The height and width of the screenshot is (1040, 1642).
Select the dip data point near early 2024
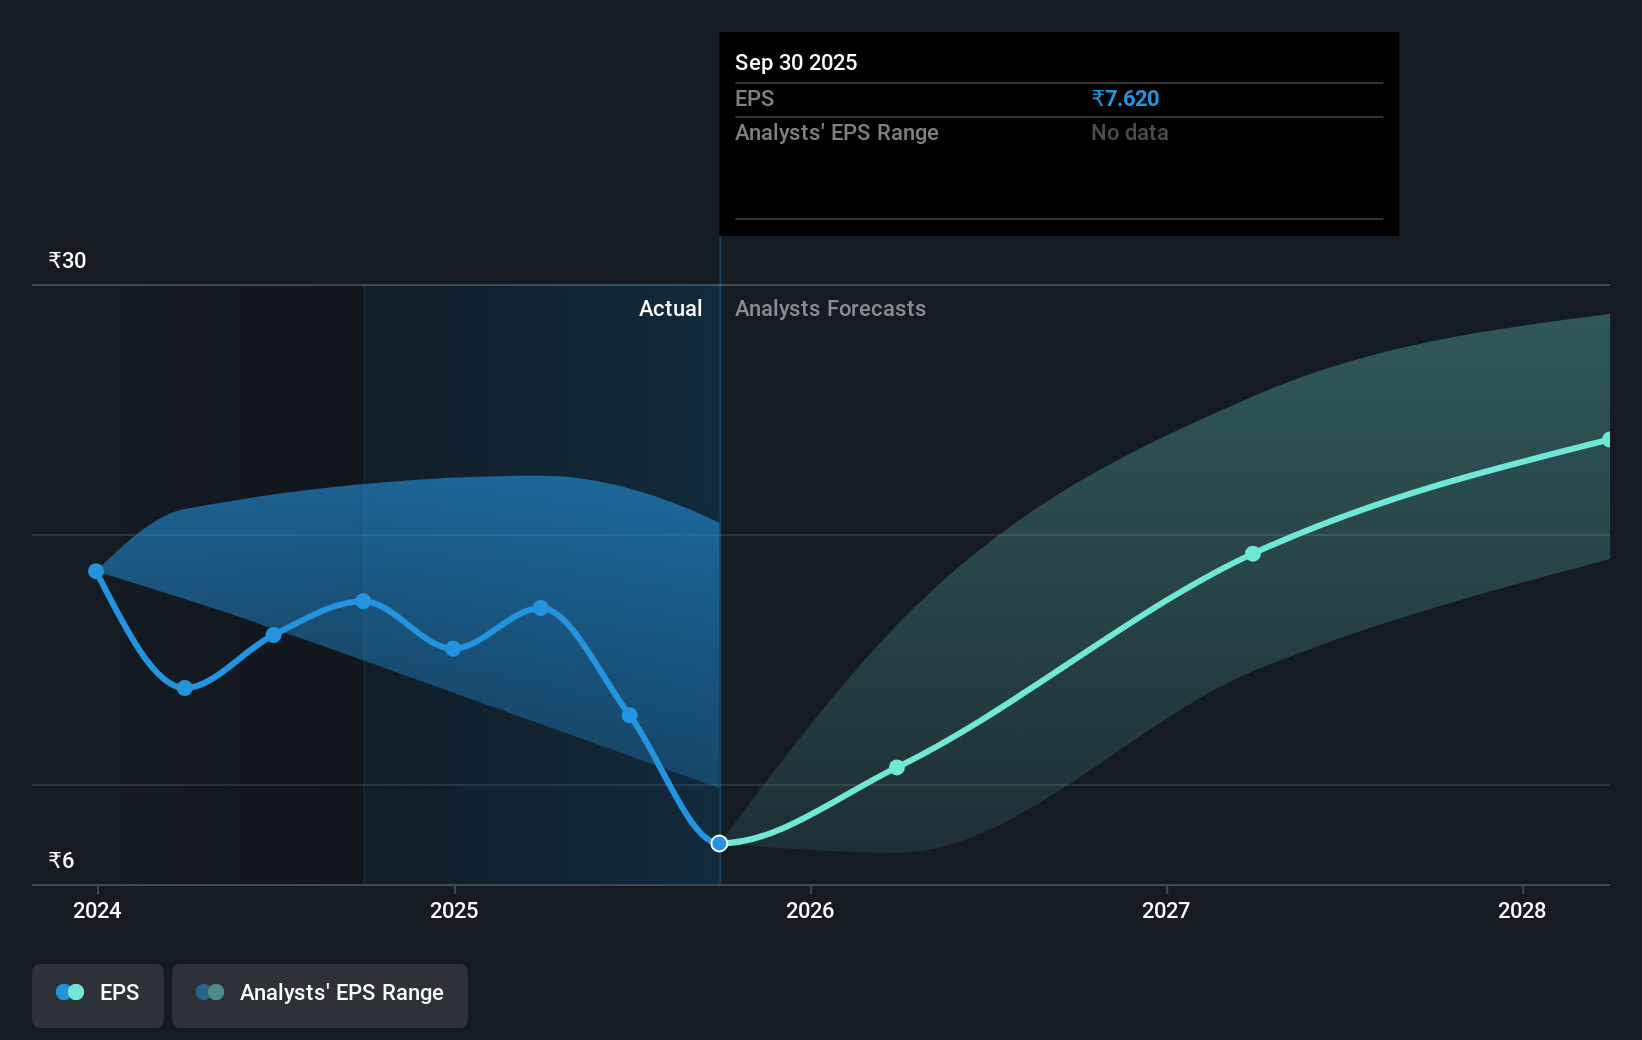tap(184, 688)
